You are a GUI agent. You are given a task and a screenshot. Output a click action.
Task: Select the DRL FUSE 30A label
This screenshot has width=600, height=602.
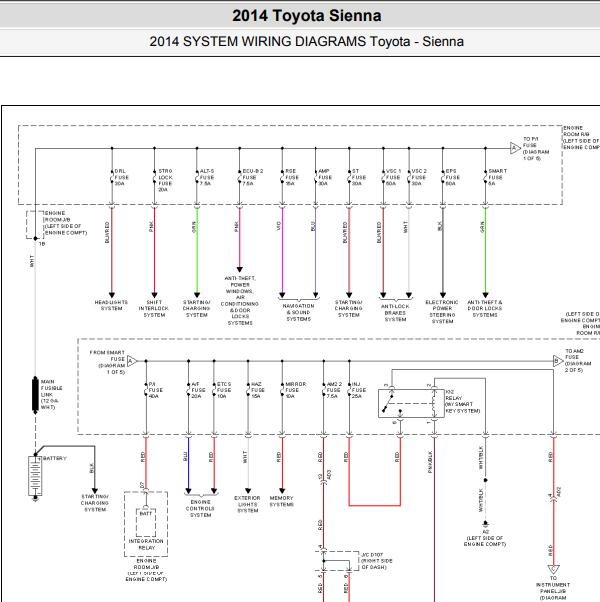(122, 177)
